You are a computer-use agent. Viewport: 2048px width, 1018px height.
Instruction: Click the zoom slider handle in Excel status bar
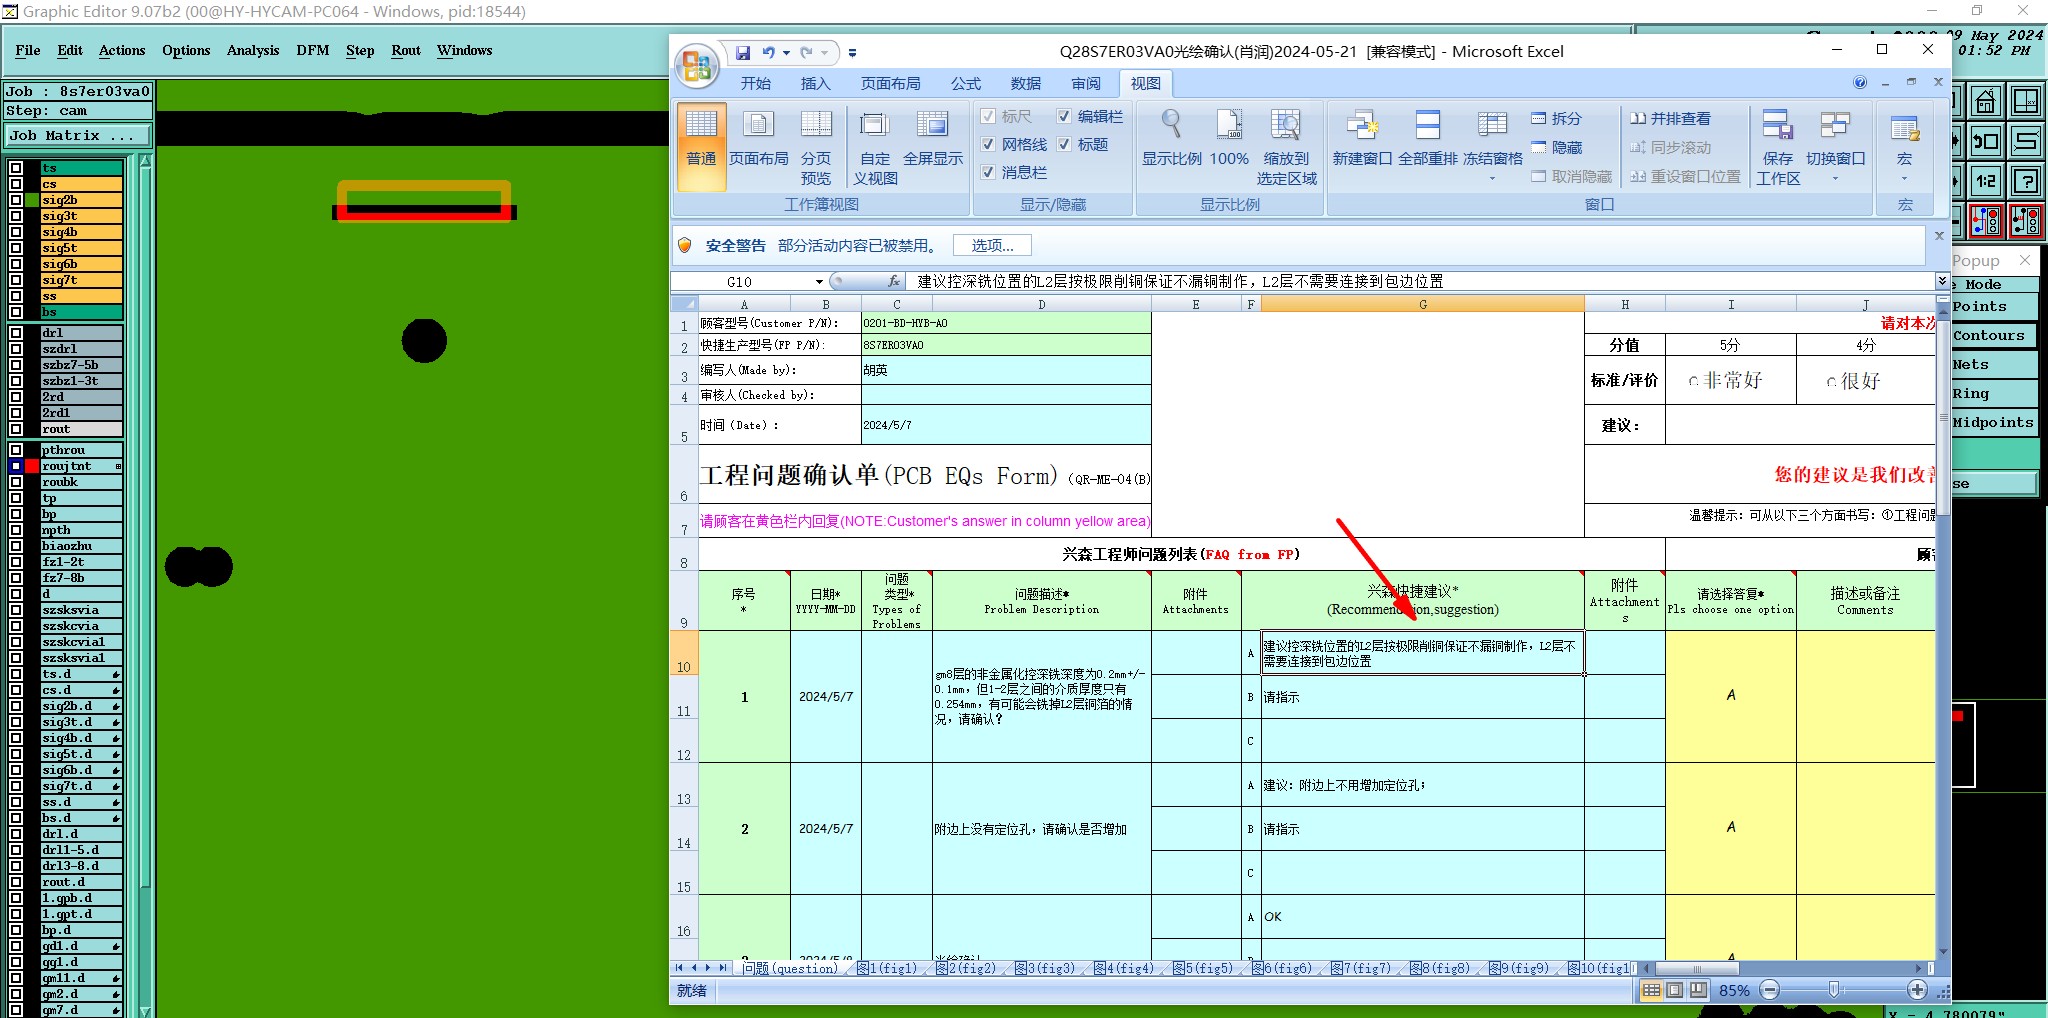click(1833, 990)
